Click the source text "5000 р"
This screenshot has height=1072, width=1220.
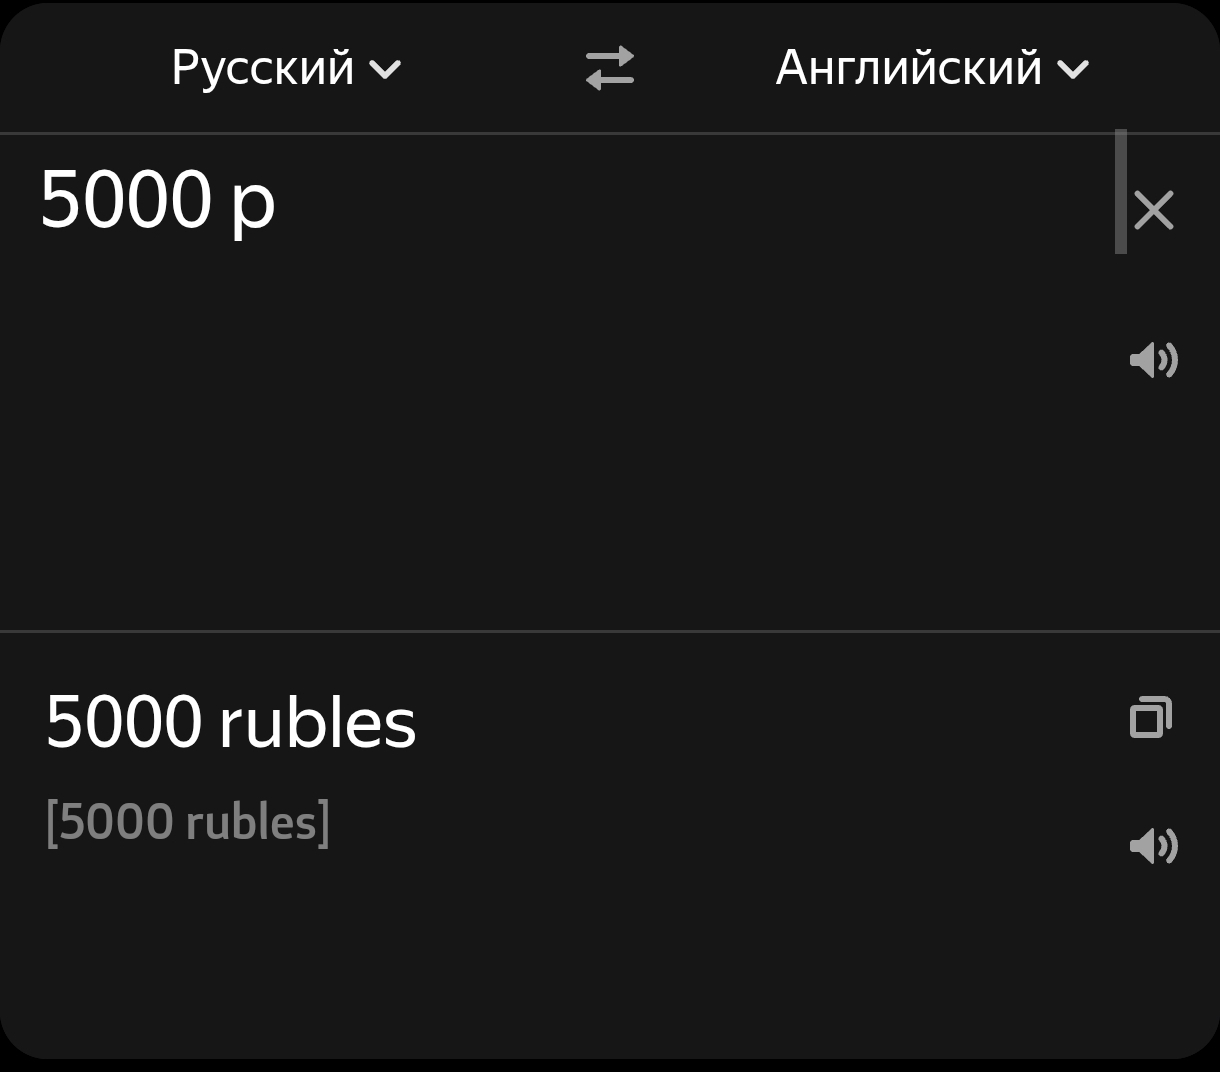click(x=157, y=201)
